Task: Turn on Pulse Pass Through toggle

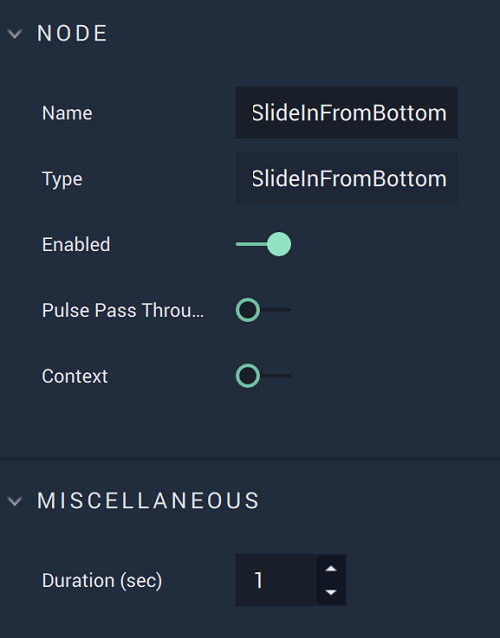Action: coord(263,310)
